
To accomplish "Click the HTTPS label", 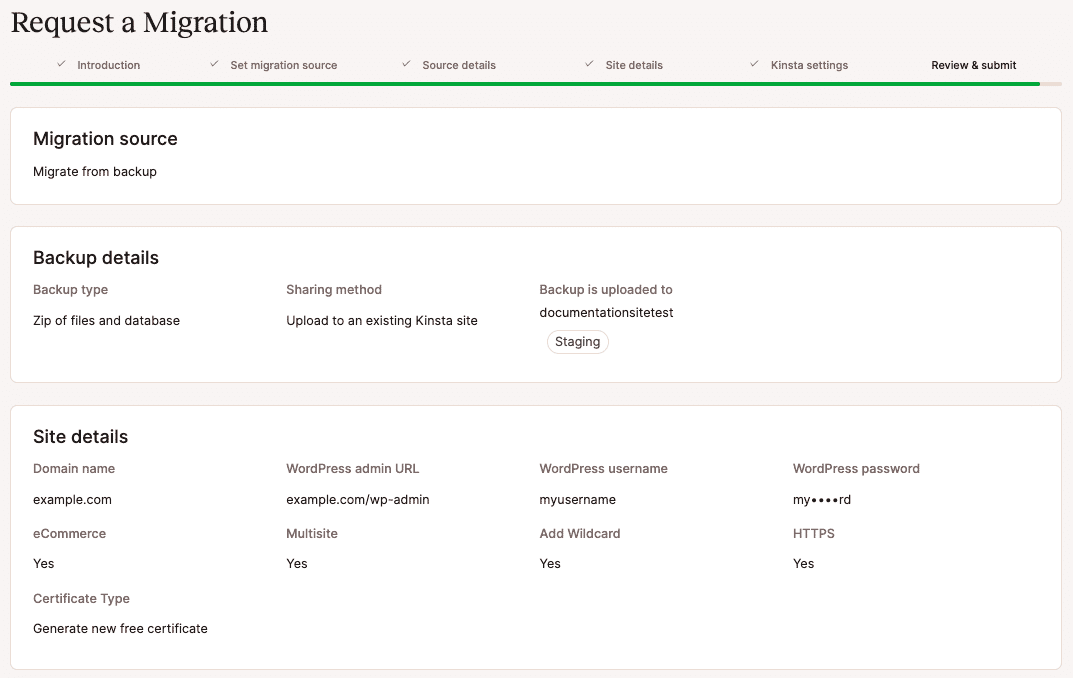I will 814,534.
